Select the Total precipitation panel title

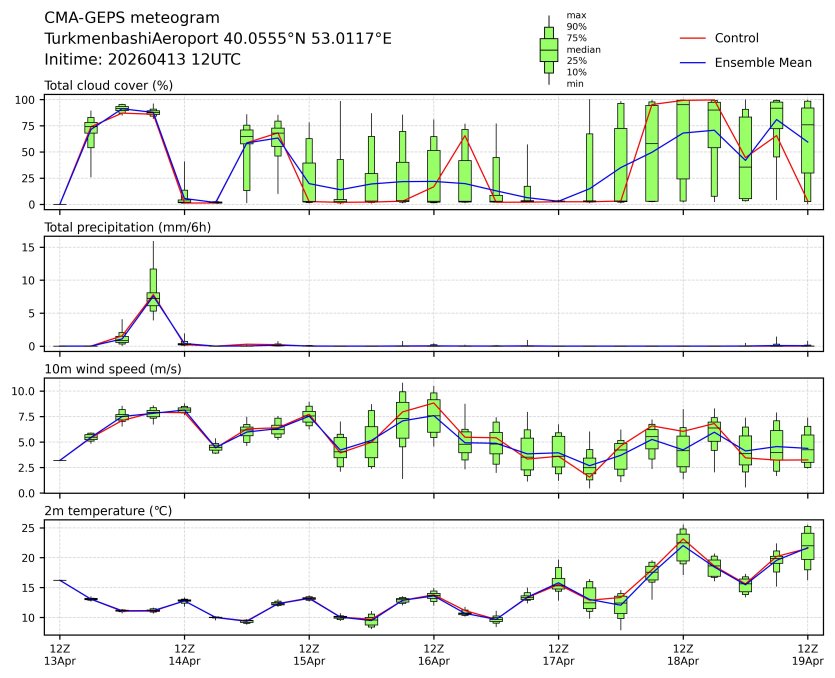tap(120, 227)
